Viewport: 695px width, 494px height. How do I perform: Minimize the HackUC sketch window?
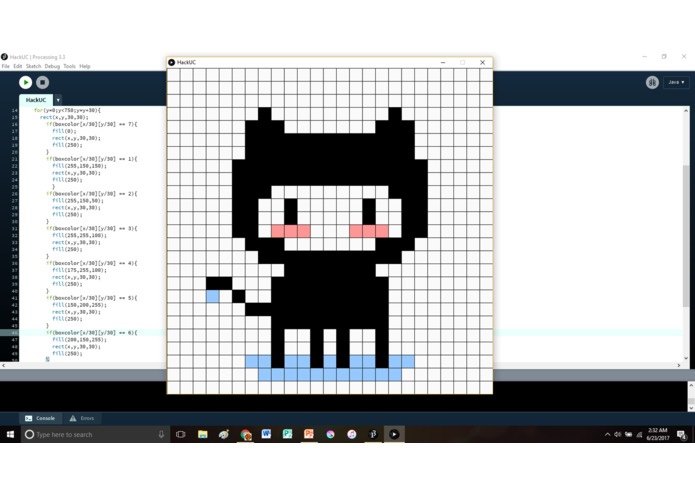tap(443, 62)
